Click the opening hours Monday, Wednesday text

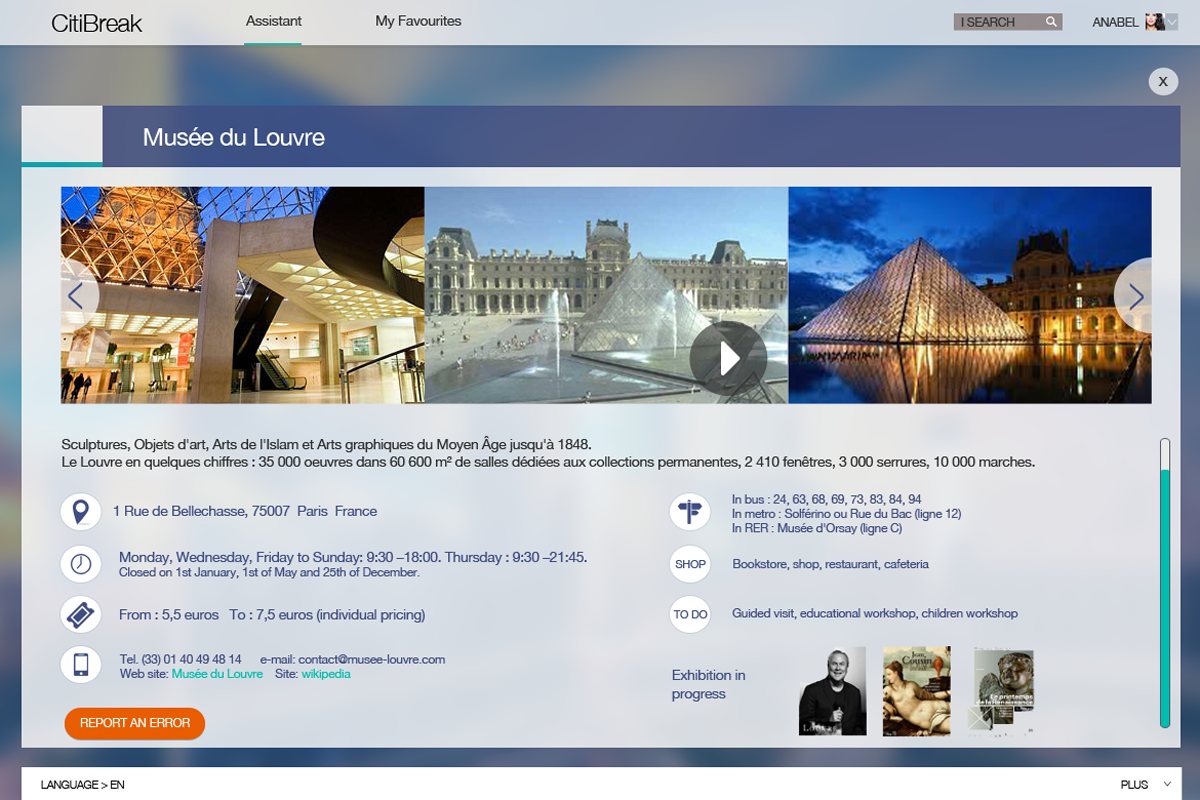coord(353,557)
